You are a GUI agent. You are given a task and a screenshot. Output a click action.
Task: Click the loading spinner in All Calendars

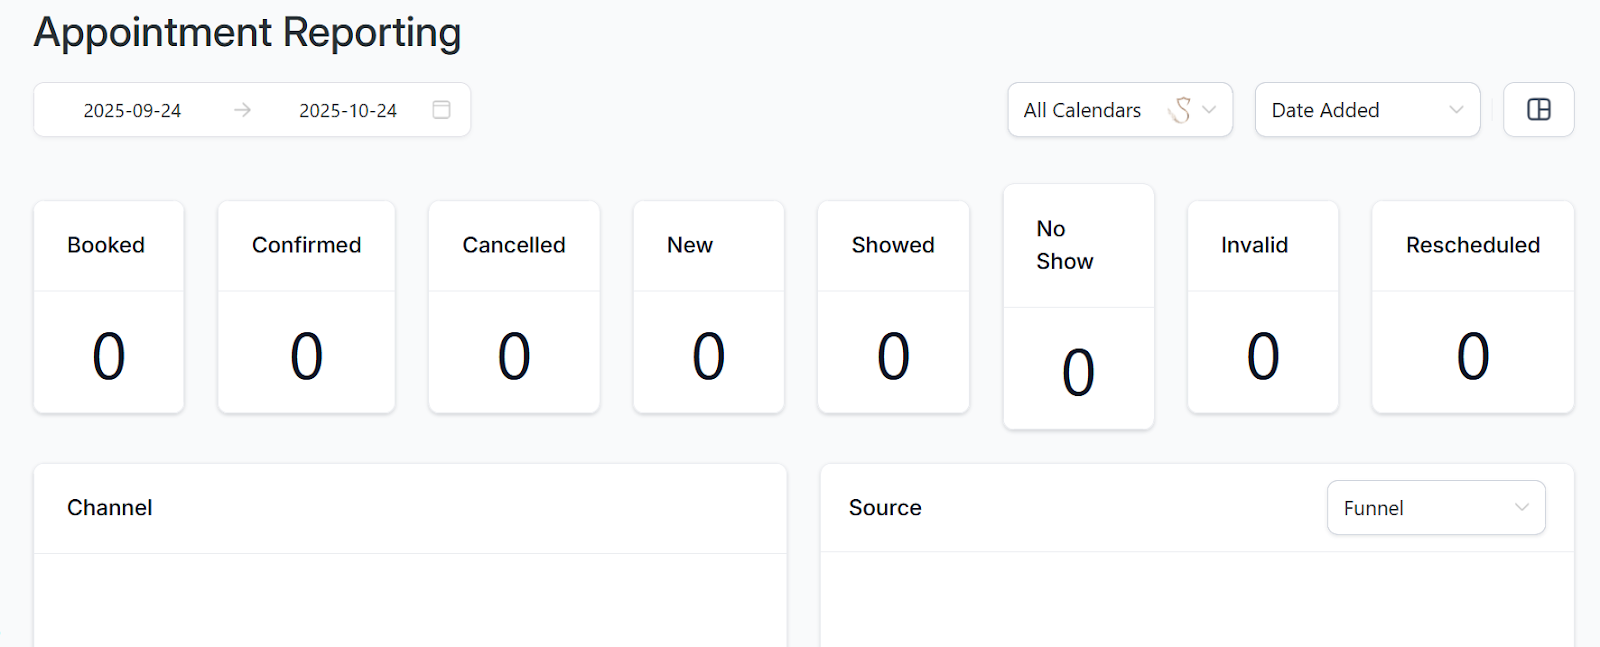(x=1180, y=110)
